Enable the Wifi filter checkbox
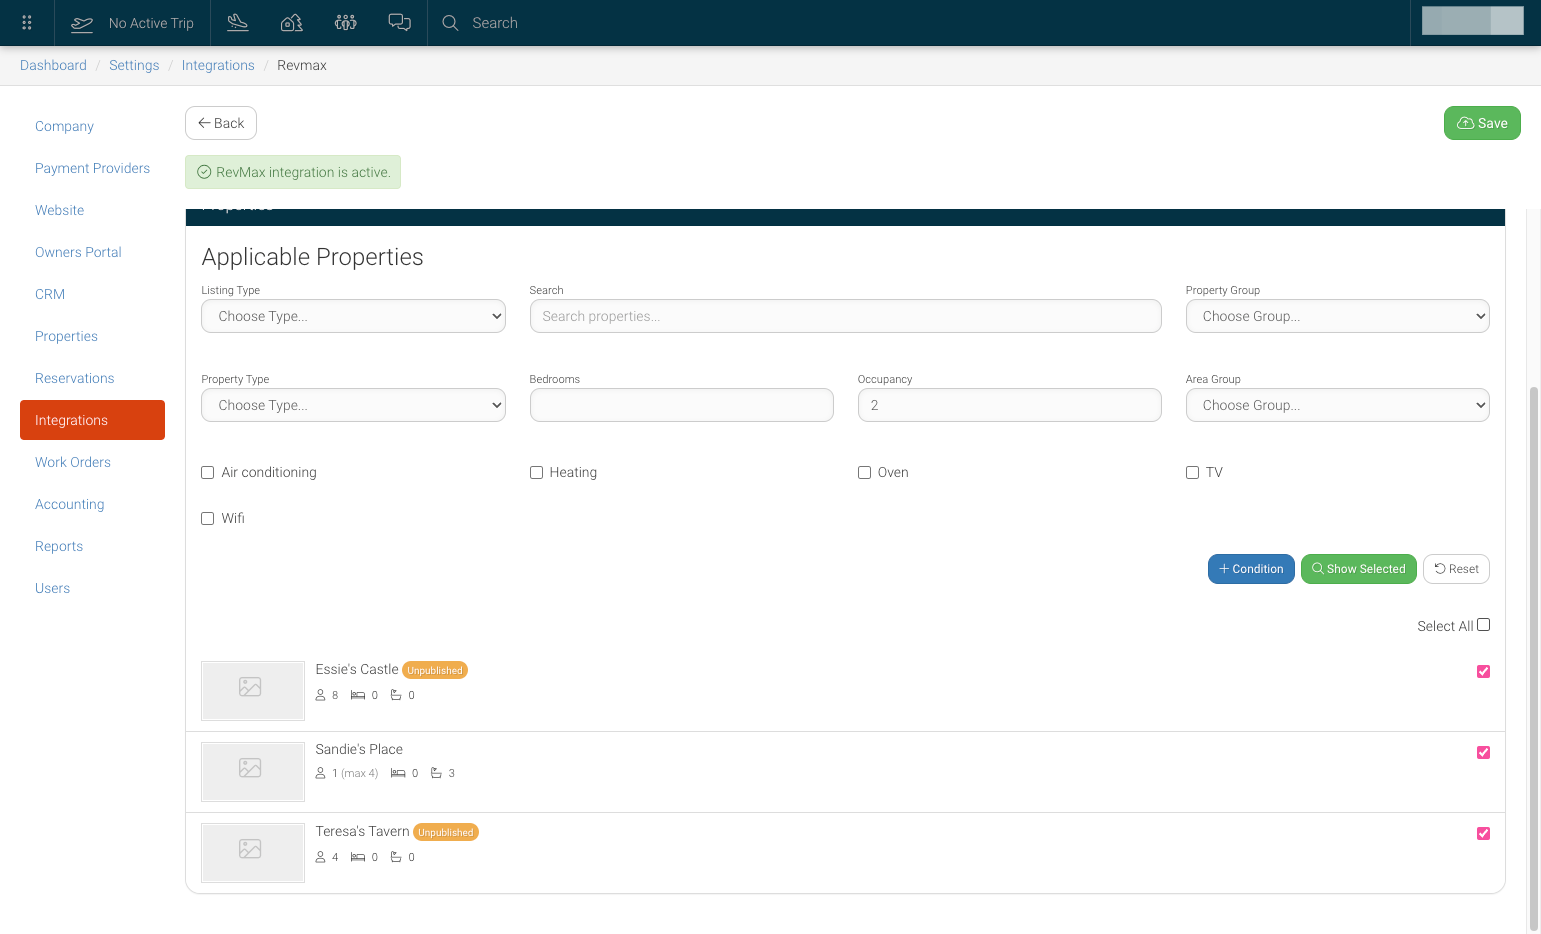The width and height of the screenshot is (1541, 934). pyautogui.click(x=208, y=518)
